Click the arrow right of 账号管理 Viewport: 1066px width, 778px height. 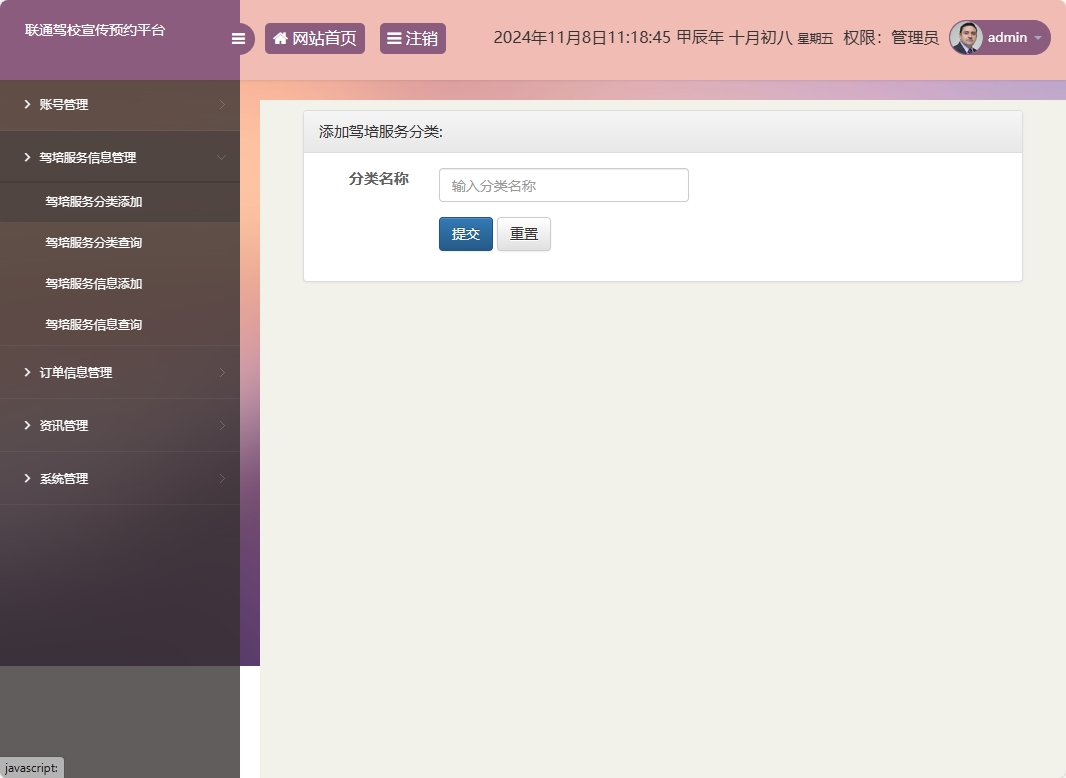coord(222,104)
